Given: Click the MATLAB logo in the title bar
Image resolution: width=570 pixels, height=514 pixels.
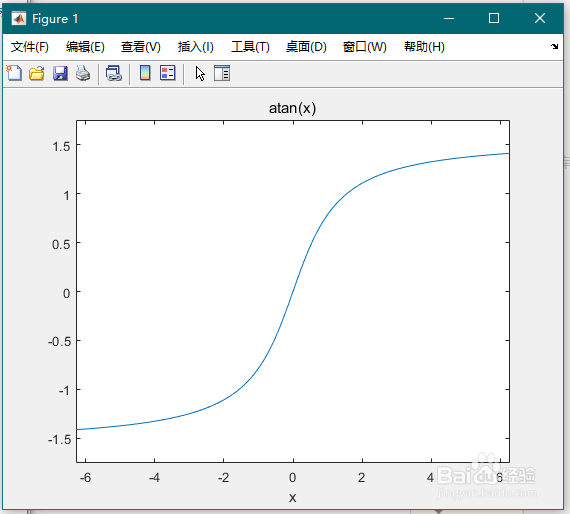Looking at the screenshot, I should 19,18.
